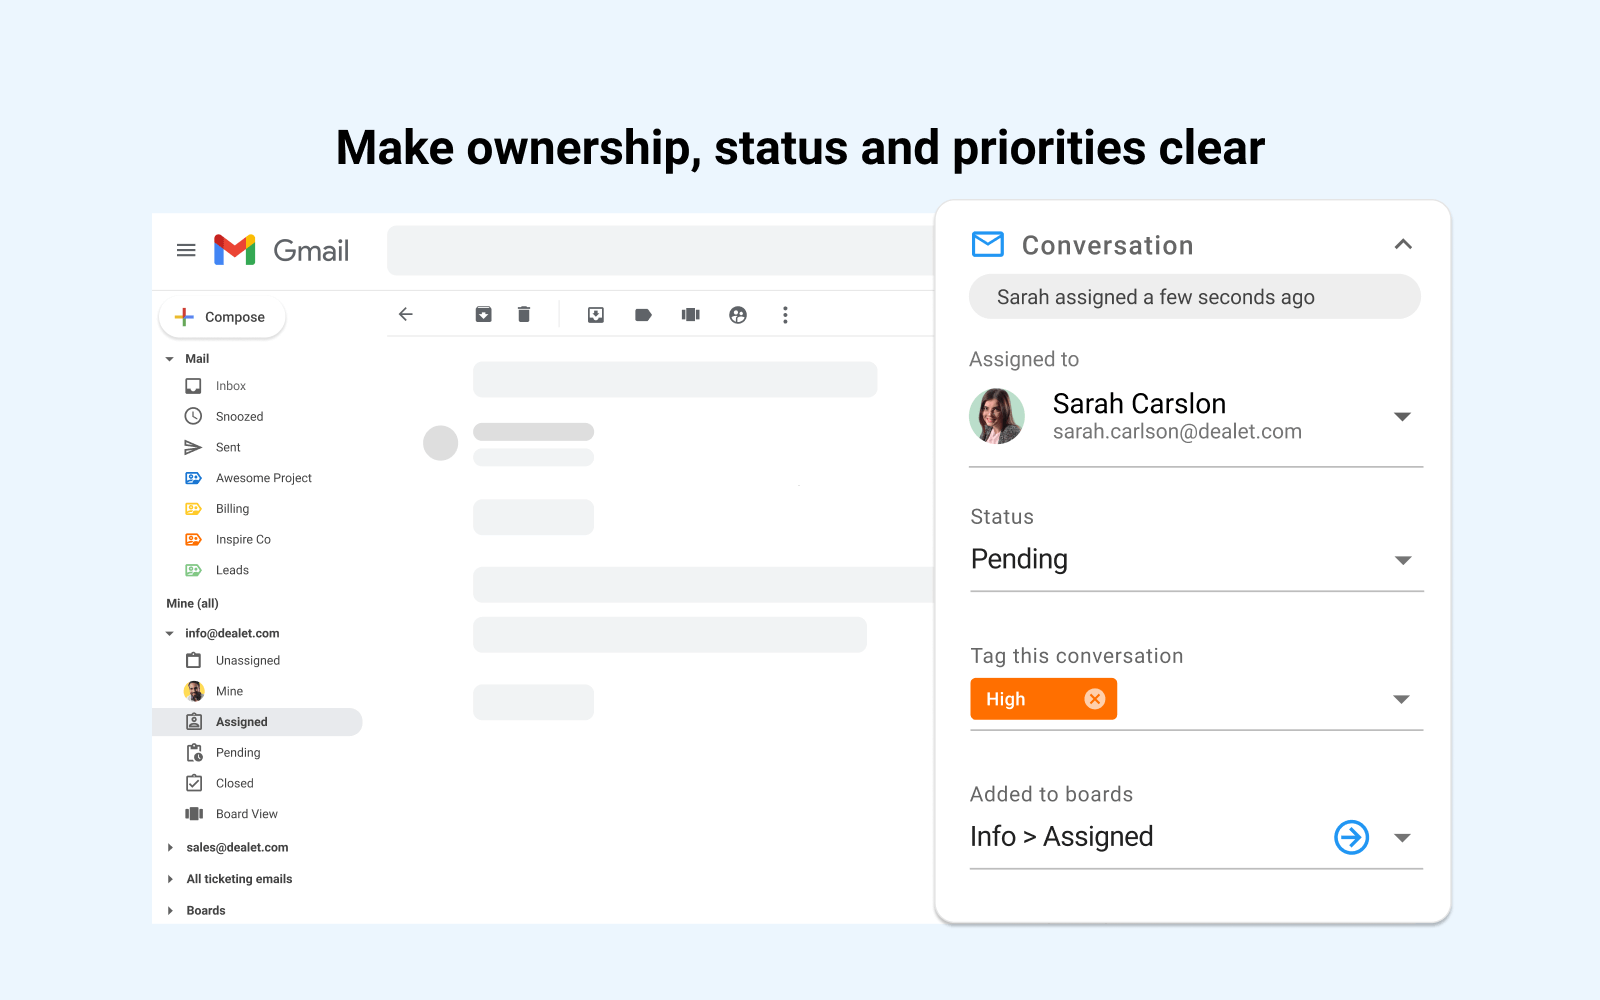This screenshot has height=1000, width=1600.
Task: Open the Info > Assigned board link
Action: (1351, 837)
